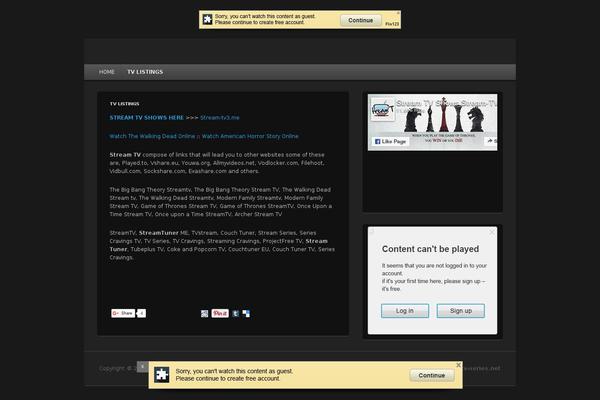This screenshot has width=600, height=400.
Task: Close the top yellow notification banner
Action: pos(398,13)
